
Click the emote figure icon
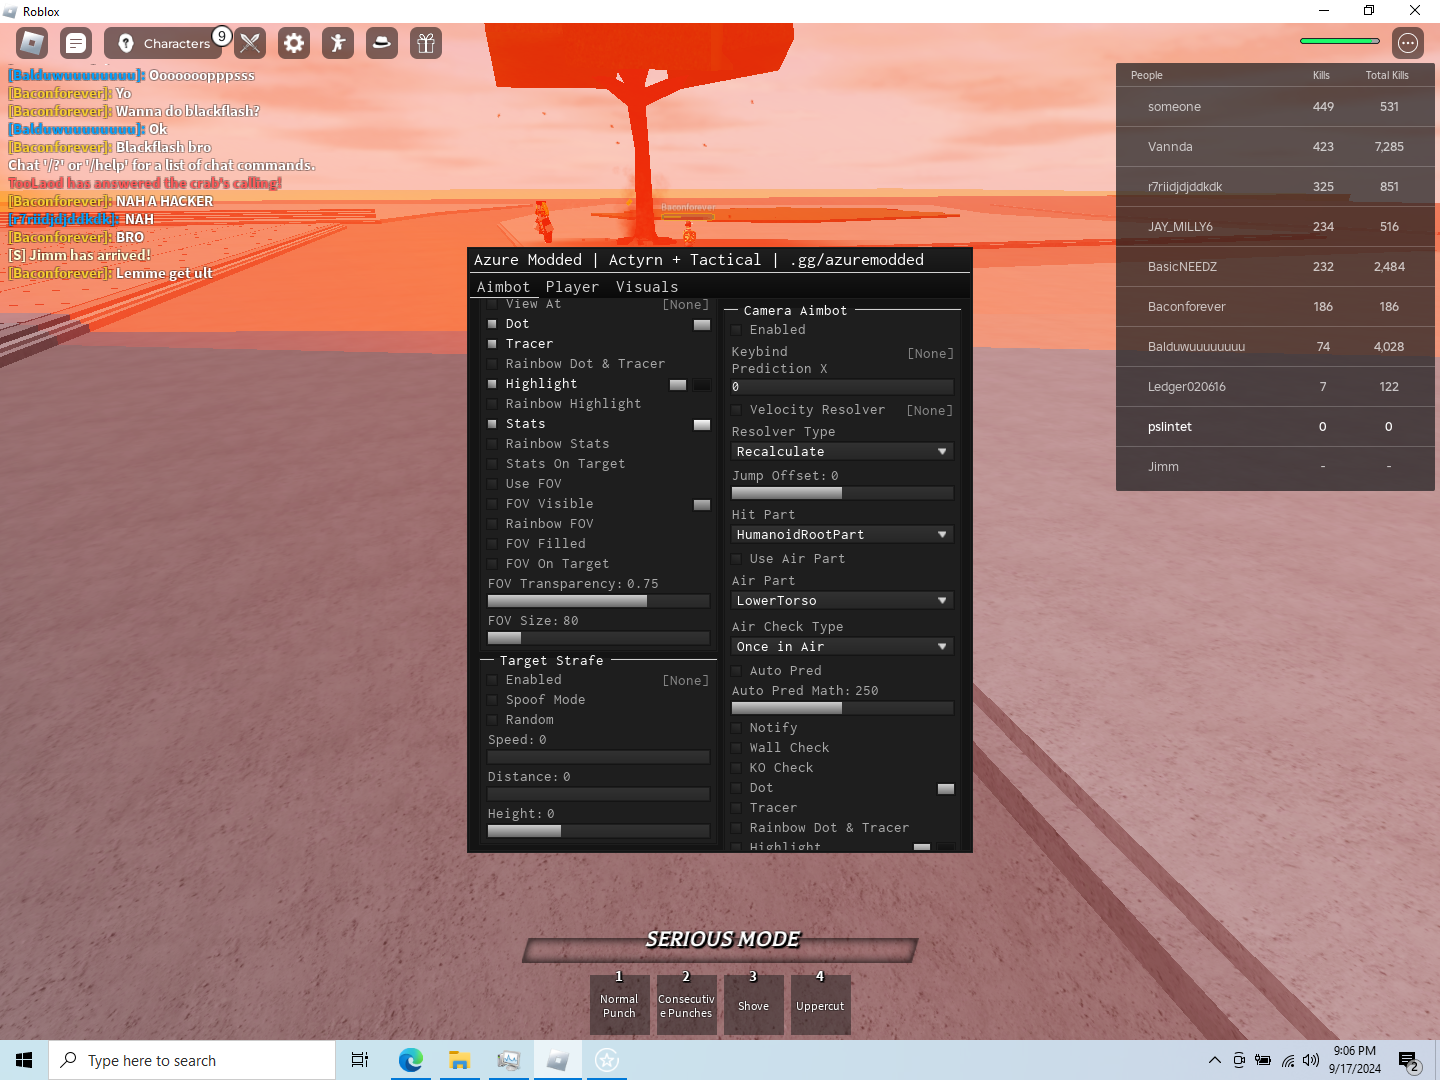[x=338, y=43]
